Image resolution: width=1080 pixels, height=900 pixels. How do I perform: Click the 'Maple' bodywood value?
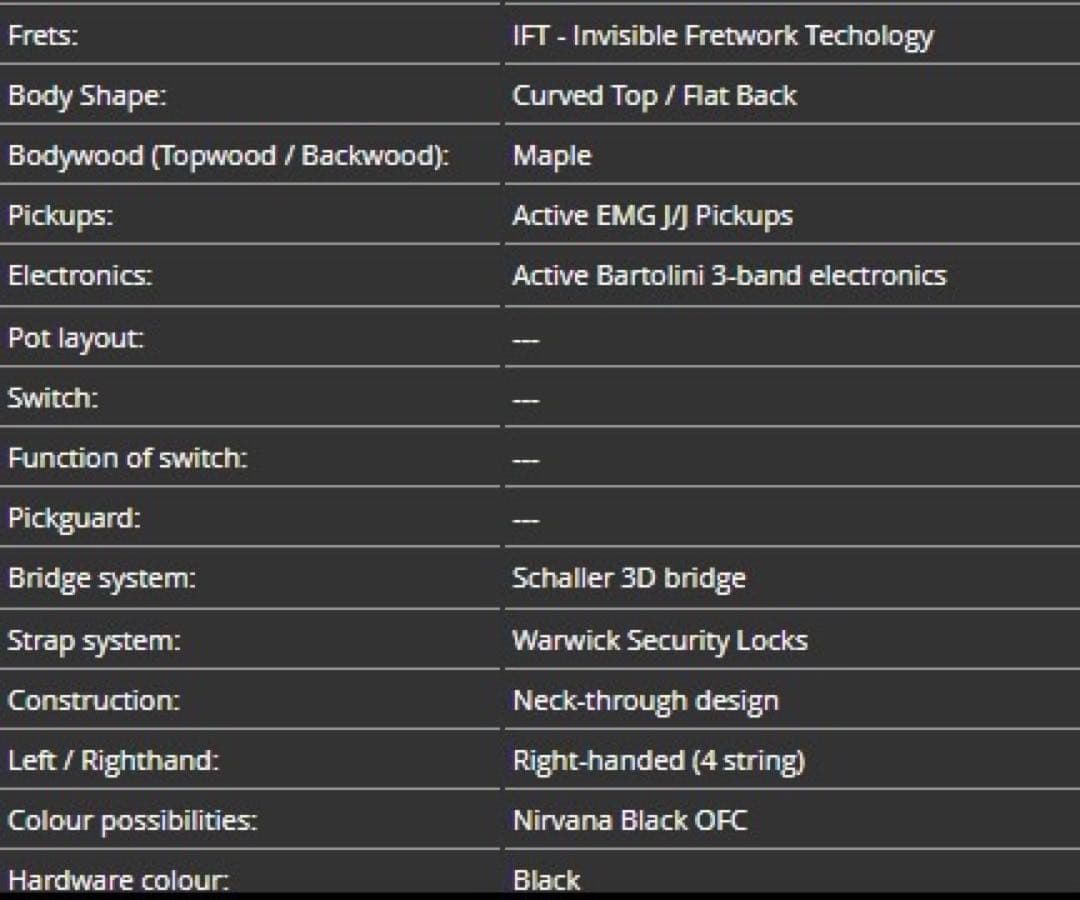tap(551, 156)
